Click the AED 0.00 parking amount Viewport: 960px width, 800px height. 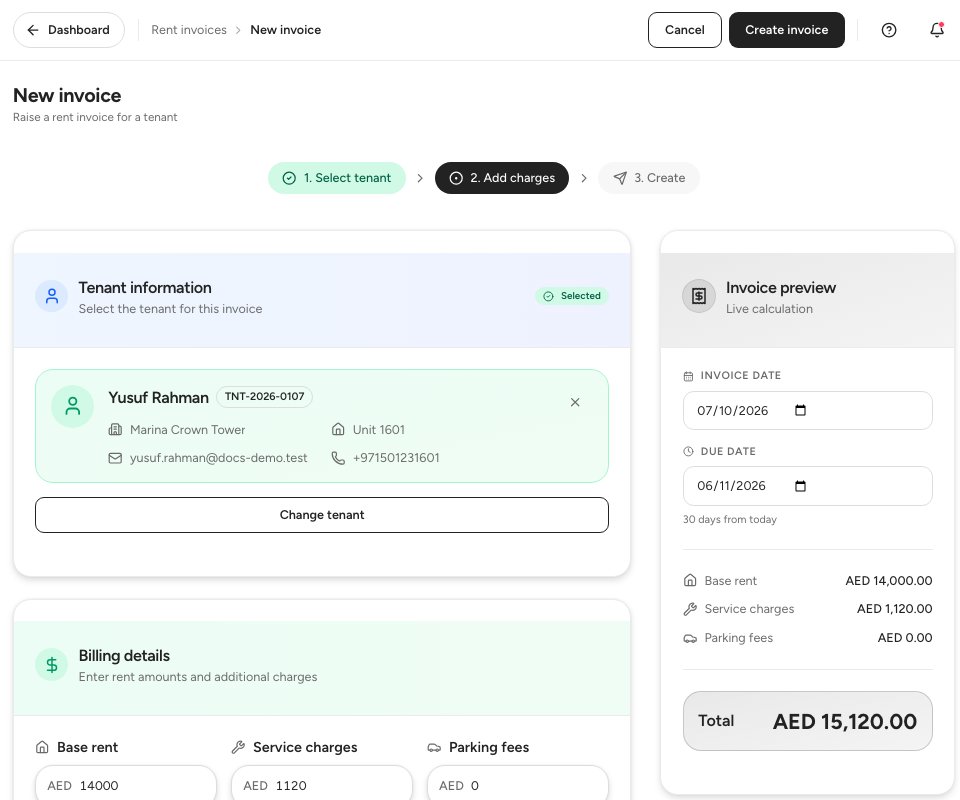905,638
